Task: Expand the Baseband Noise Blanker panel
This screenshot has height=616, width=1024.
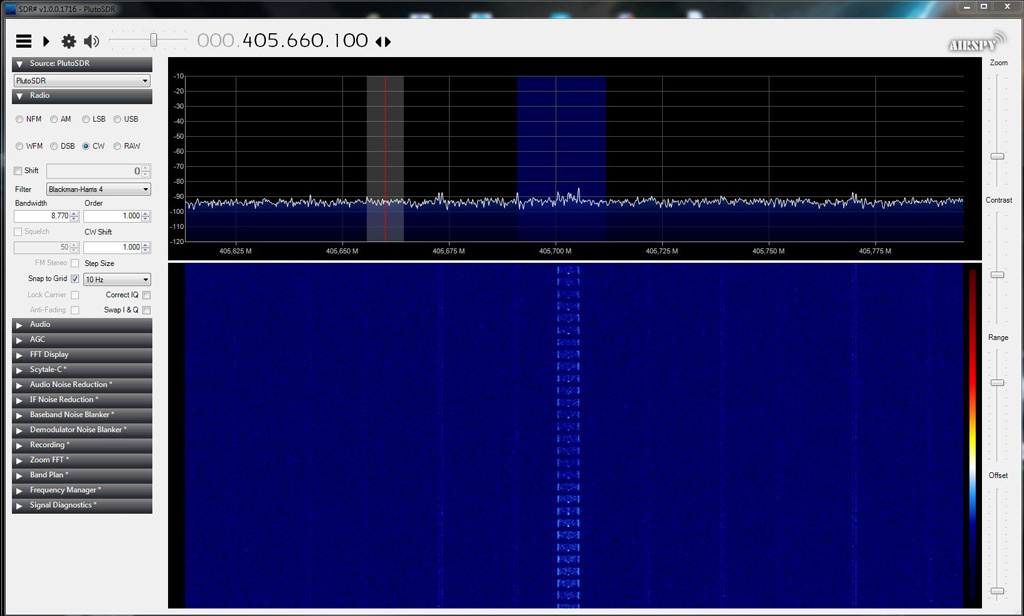Action: click(x=82, y=415)
